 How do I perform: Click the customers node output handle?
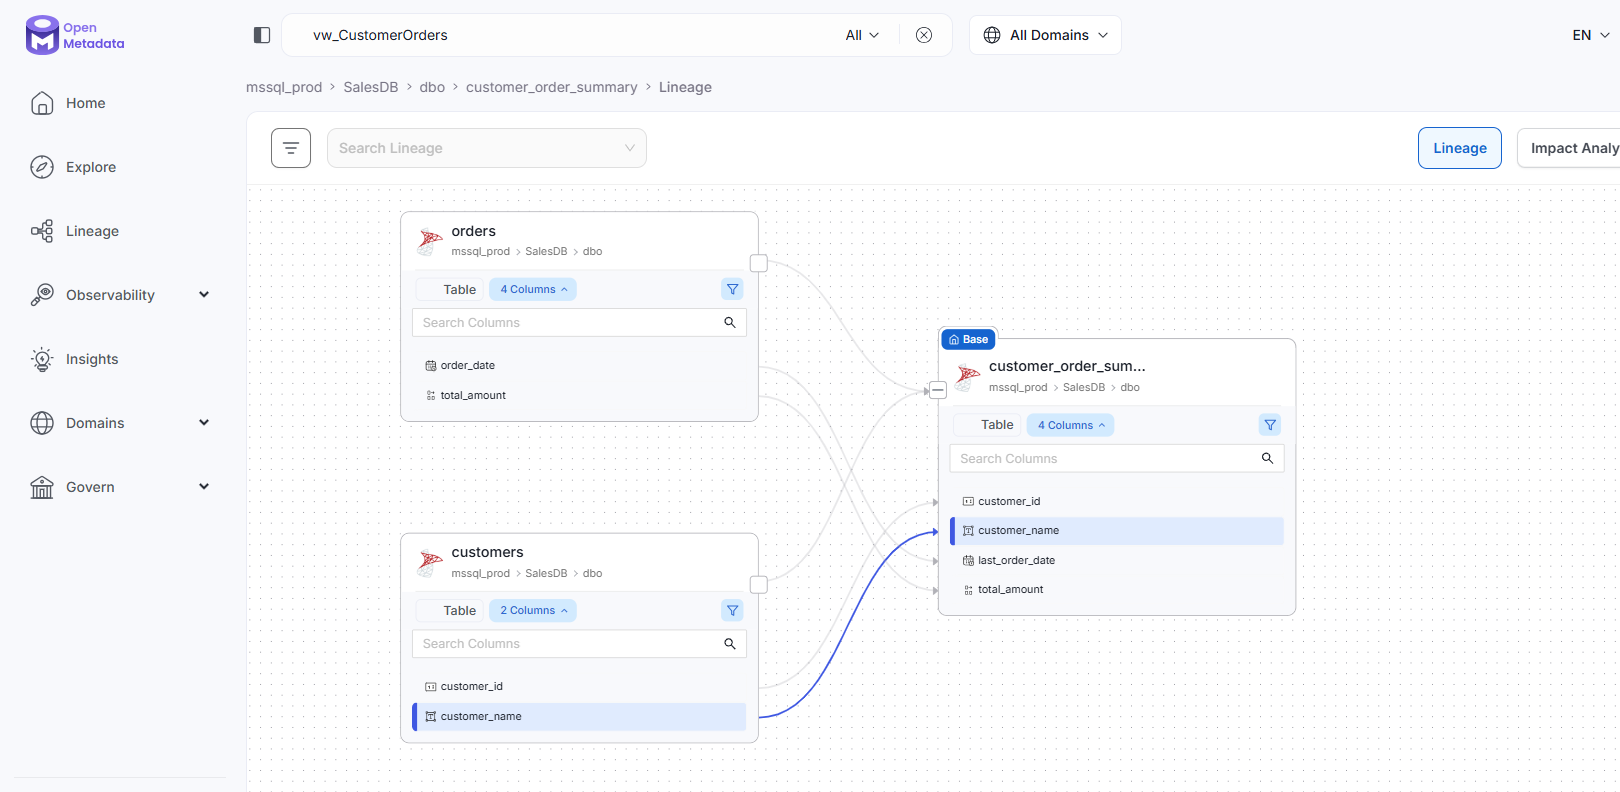click(759, 585)
